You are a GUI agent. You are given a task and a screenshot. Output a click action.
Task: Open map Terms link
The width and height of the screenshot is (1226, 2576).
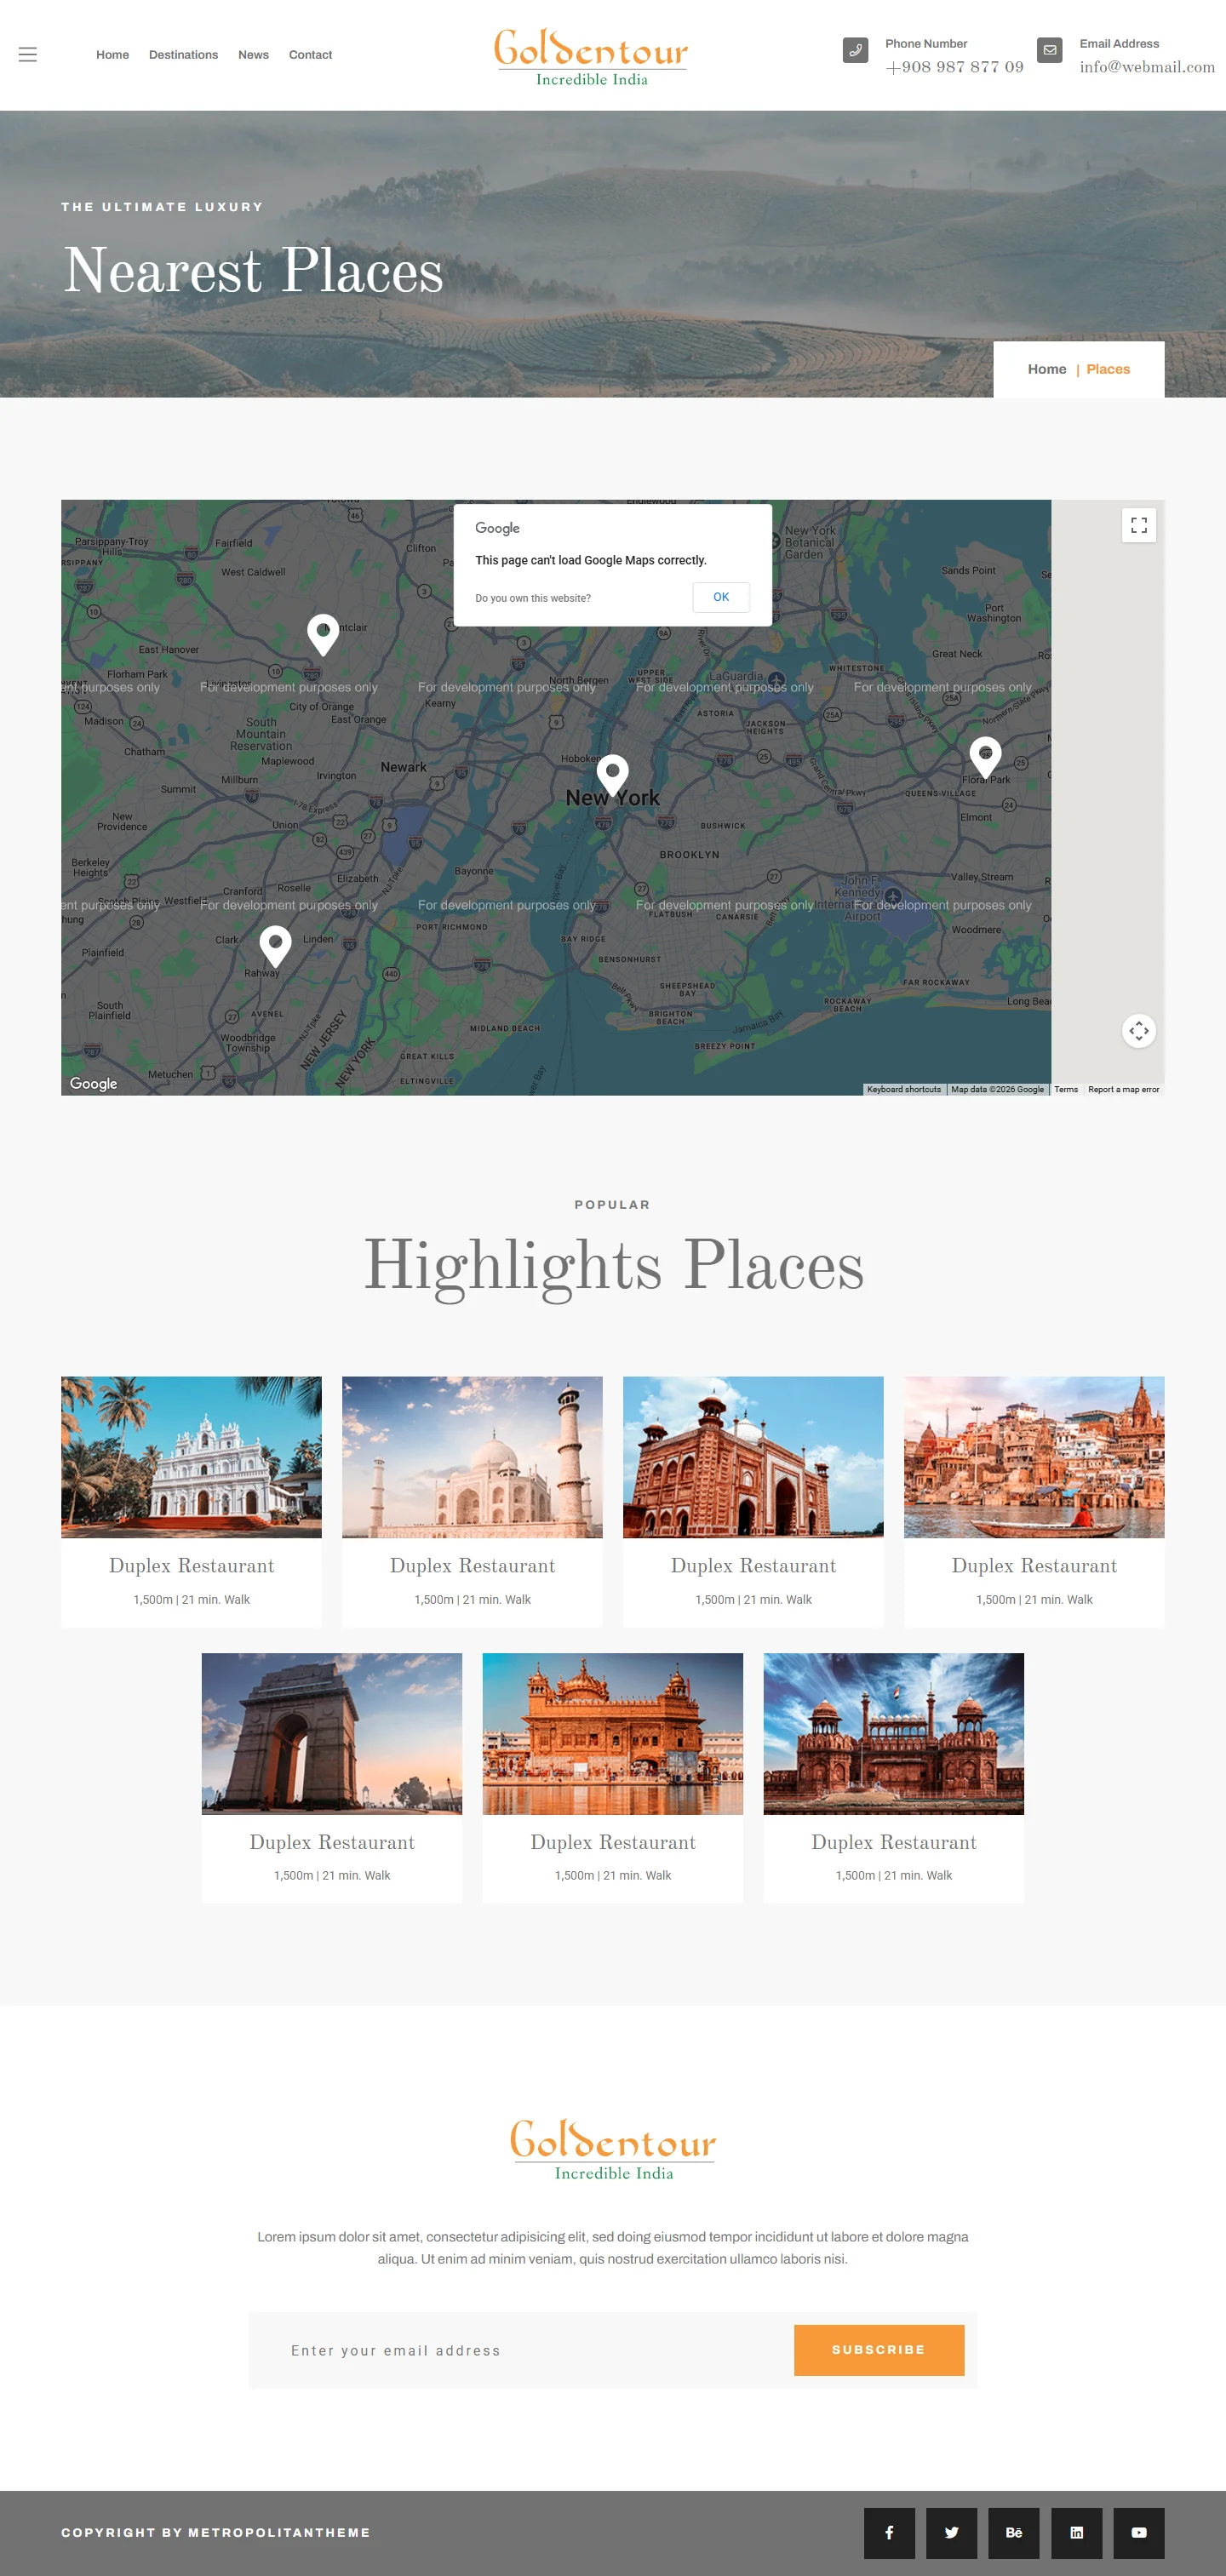[x=1066, y=1089]
